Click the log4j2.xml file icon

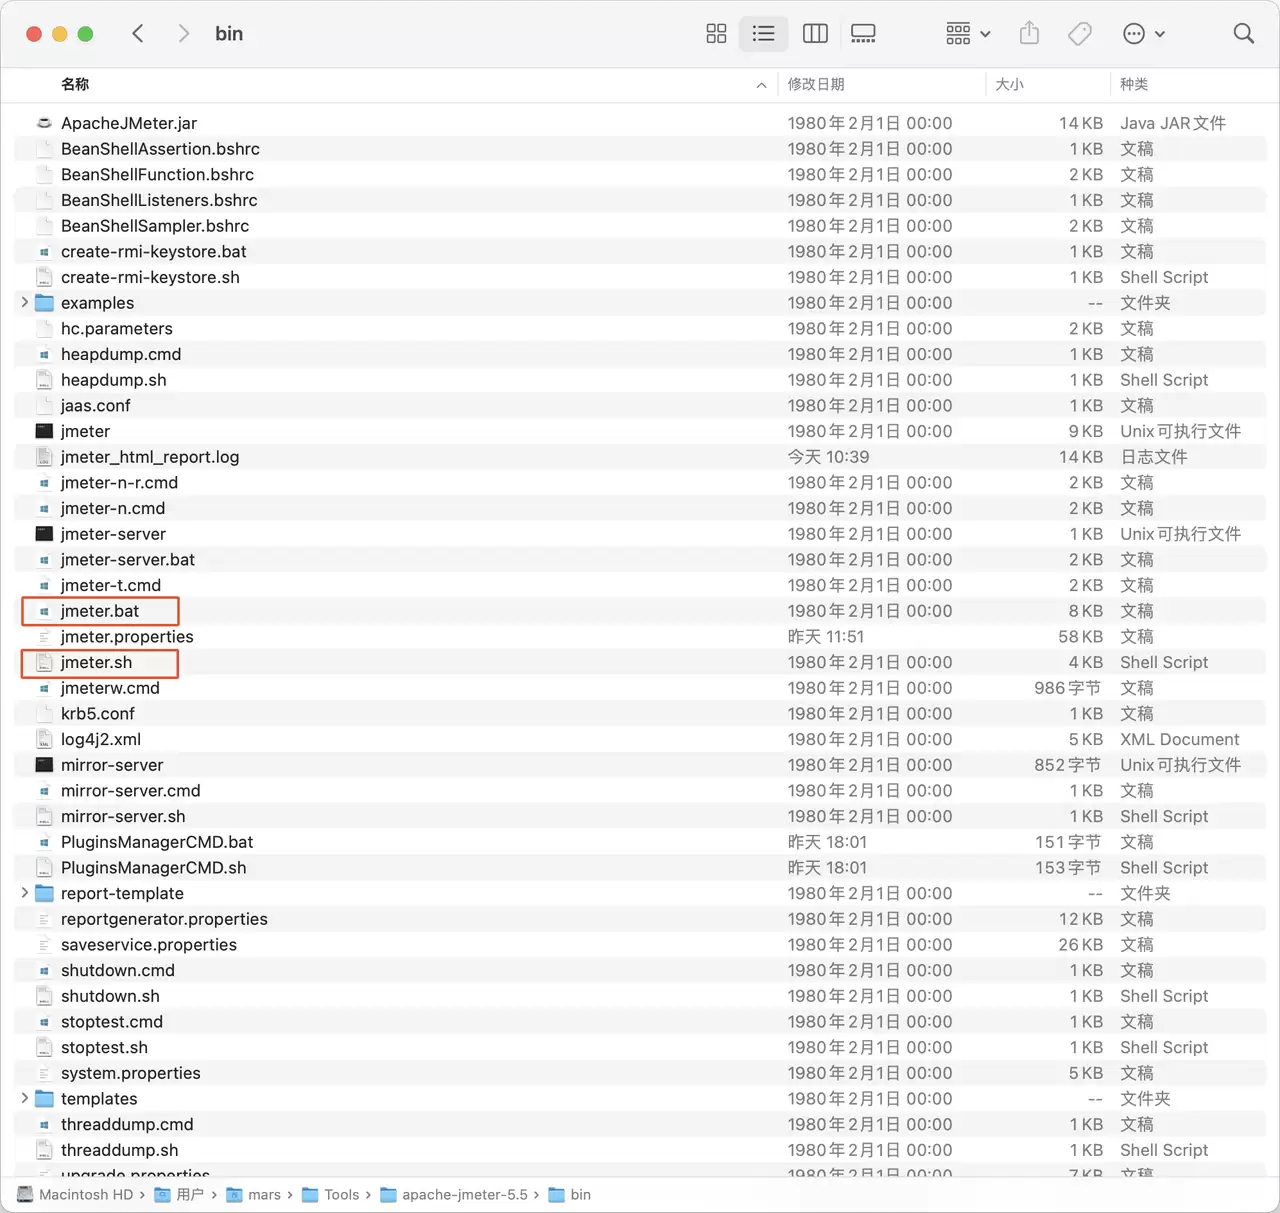(44, 739)
